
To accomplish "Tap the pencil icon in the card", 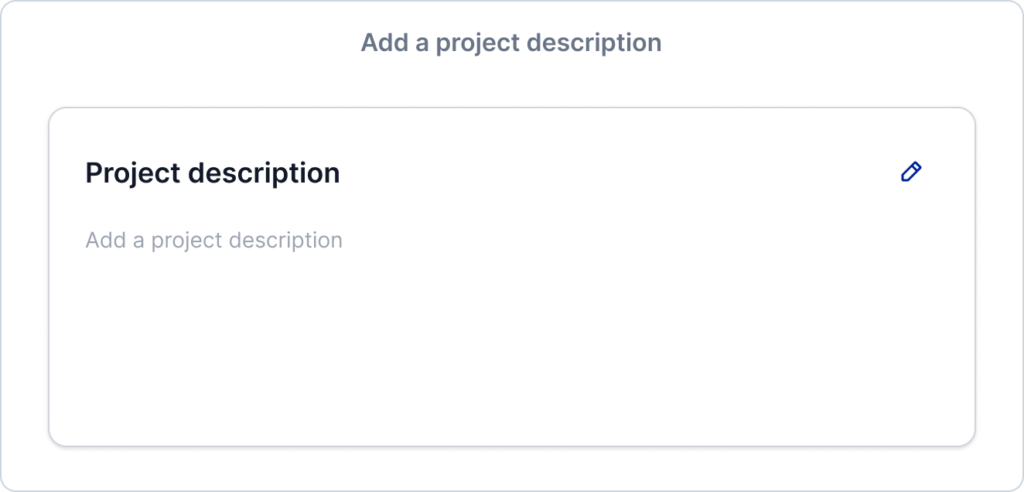I will click(911, 172).
